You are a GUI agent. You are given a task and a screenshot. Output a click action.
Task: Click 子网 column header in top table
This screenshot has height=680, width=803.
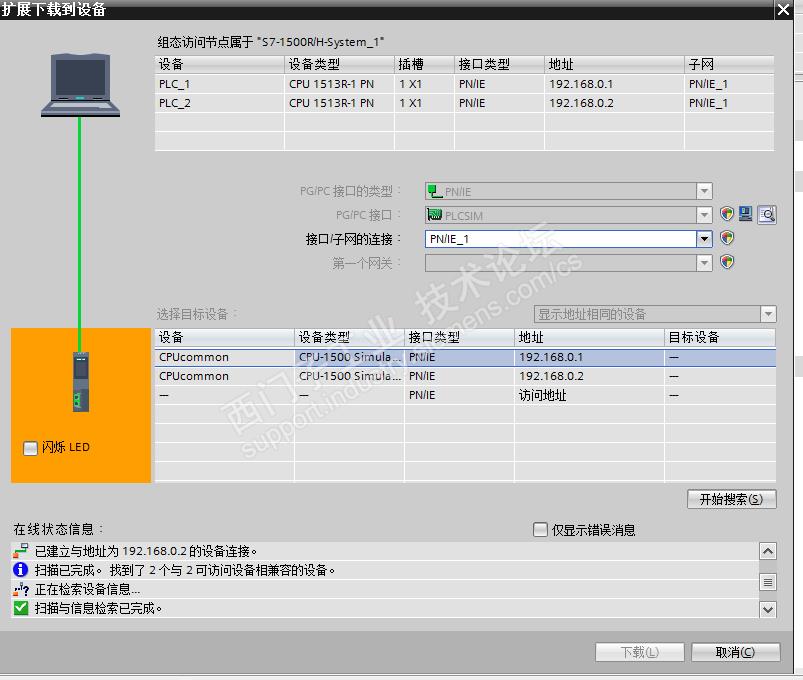[x=729, y=65]
